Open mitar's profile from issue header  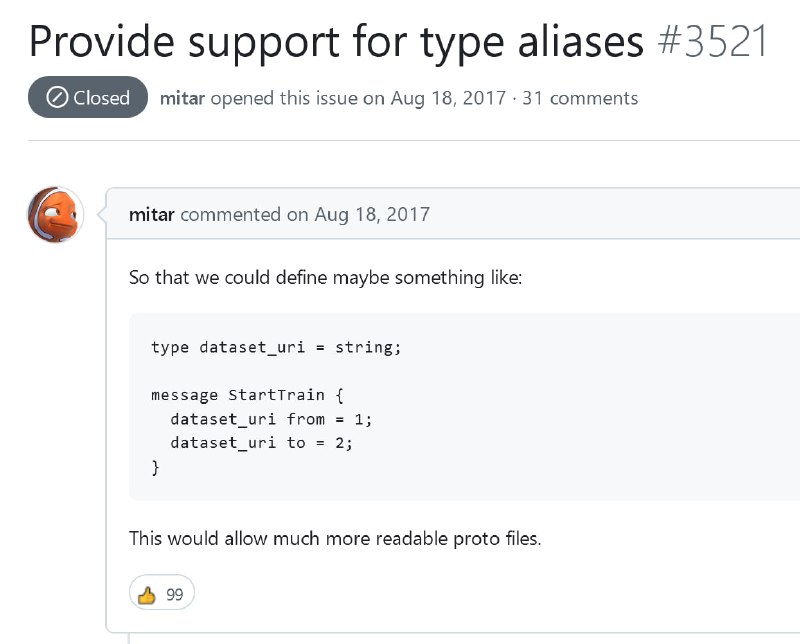click(182, 98)
